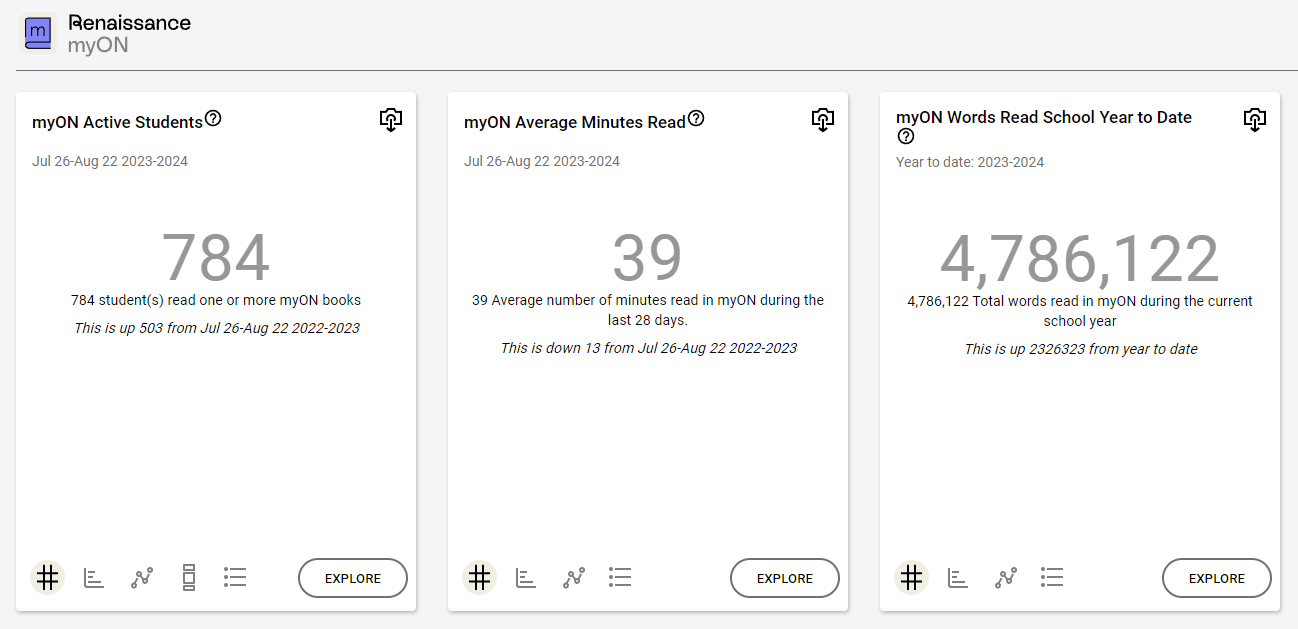The width and height of the screenshot is (1298, 629).
Task: Switch Active Students card to stacked view
Action: pyautogui.click(x=189, y=577)
